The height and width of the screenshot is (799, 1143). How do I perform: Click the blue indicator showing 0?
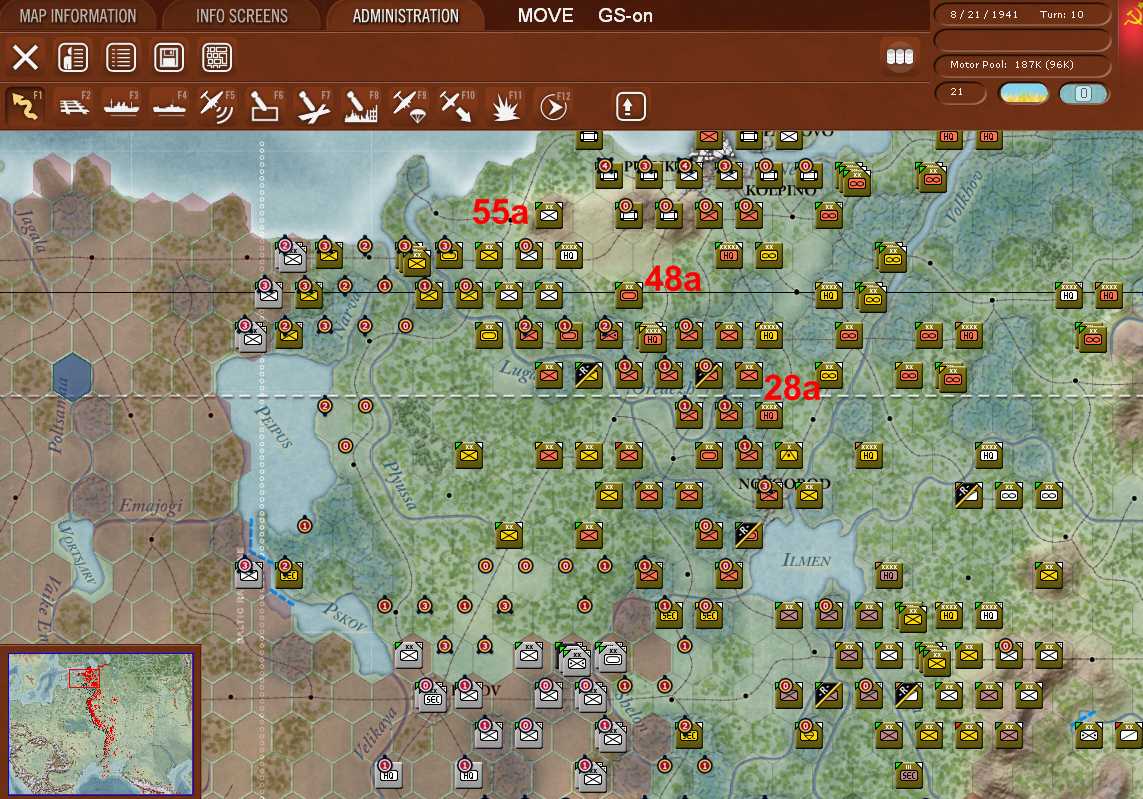1083,93
